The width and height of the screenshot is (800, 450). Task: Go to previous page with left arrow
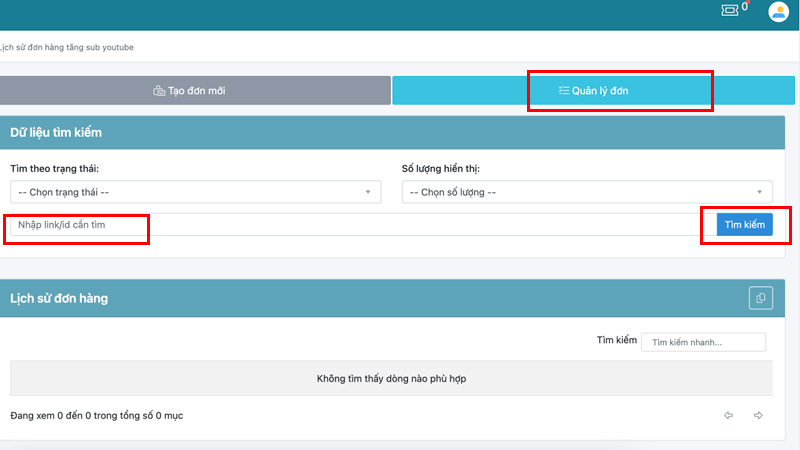point(729,415)
